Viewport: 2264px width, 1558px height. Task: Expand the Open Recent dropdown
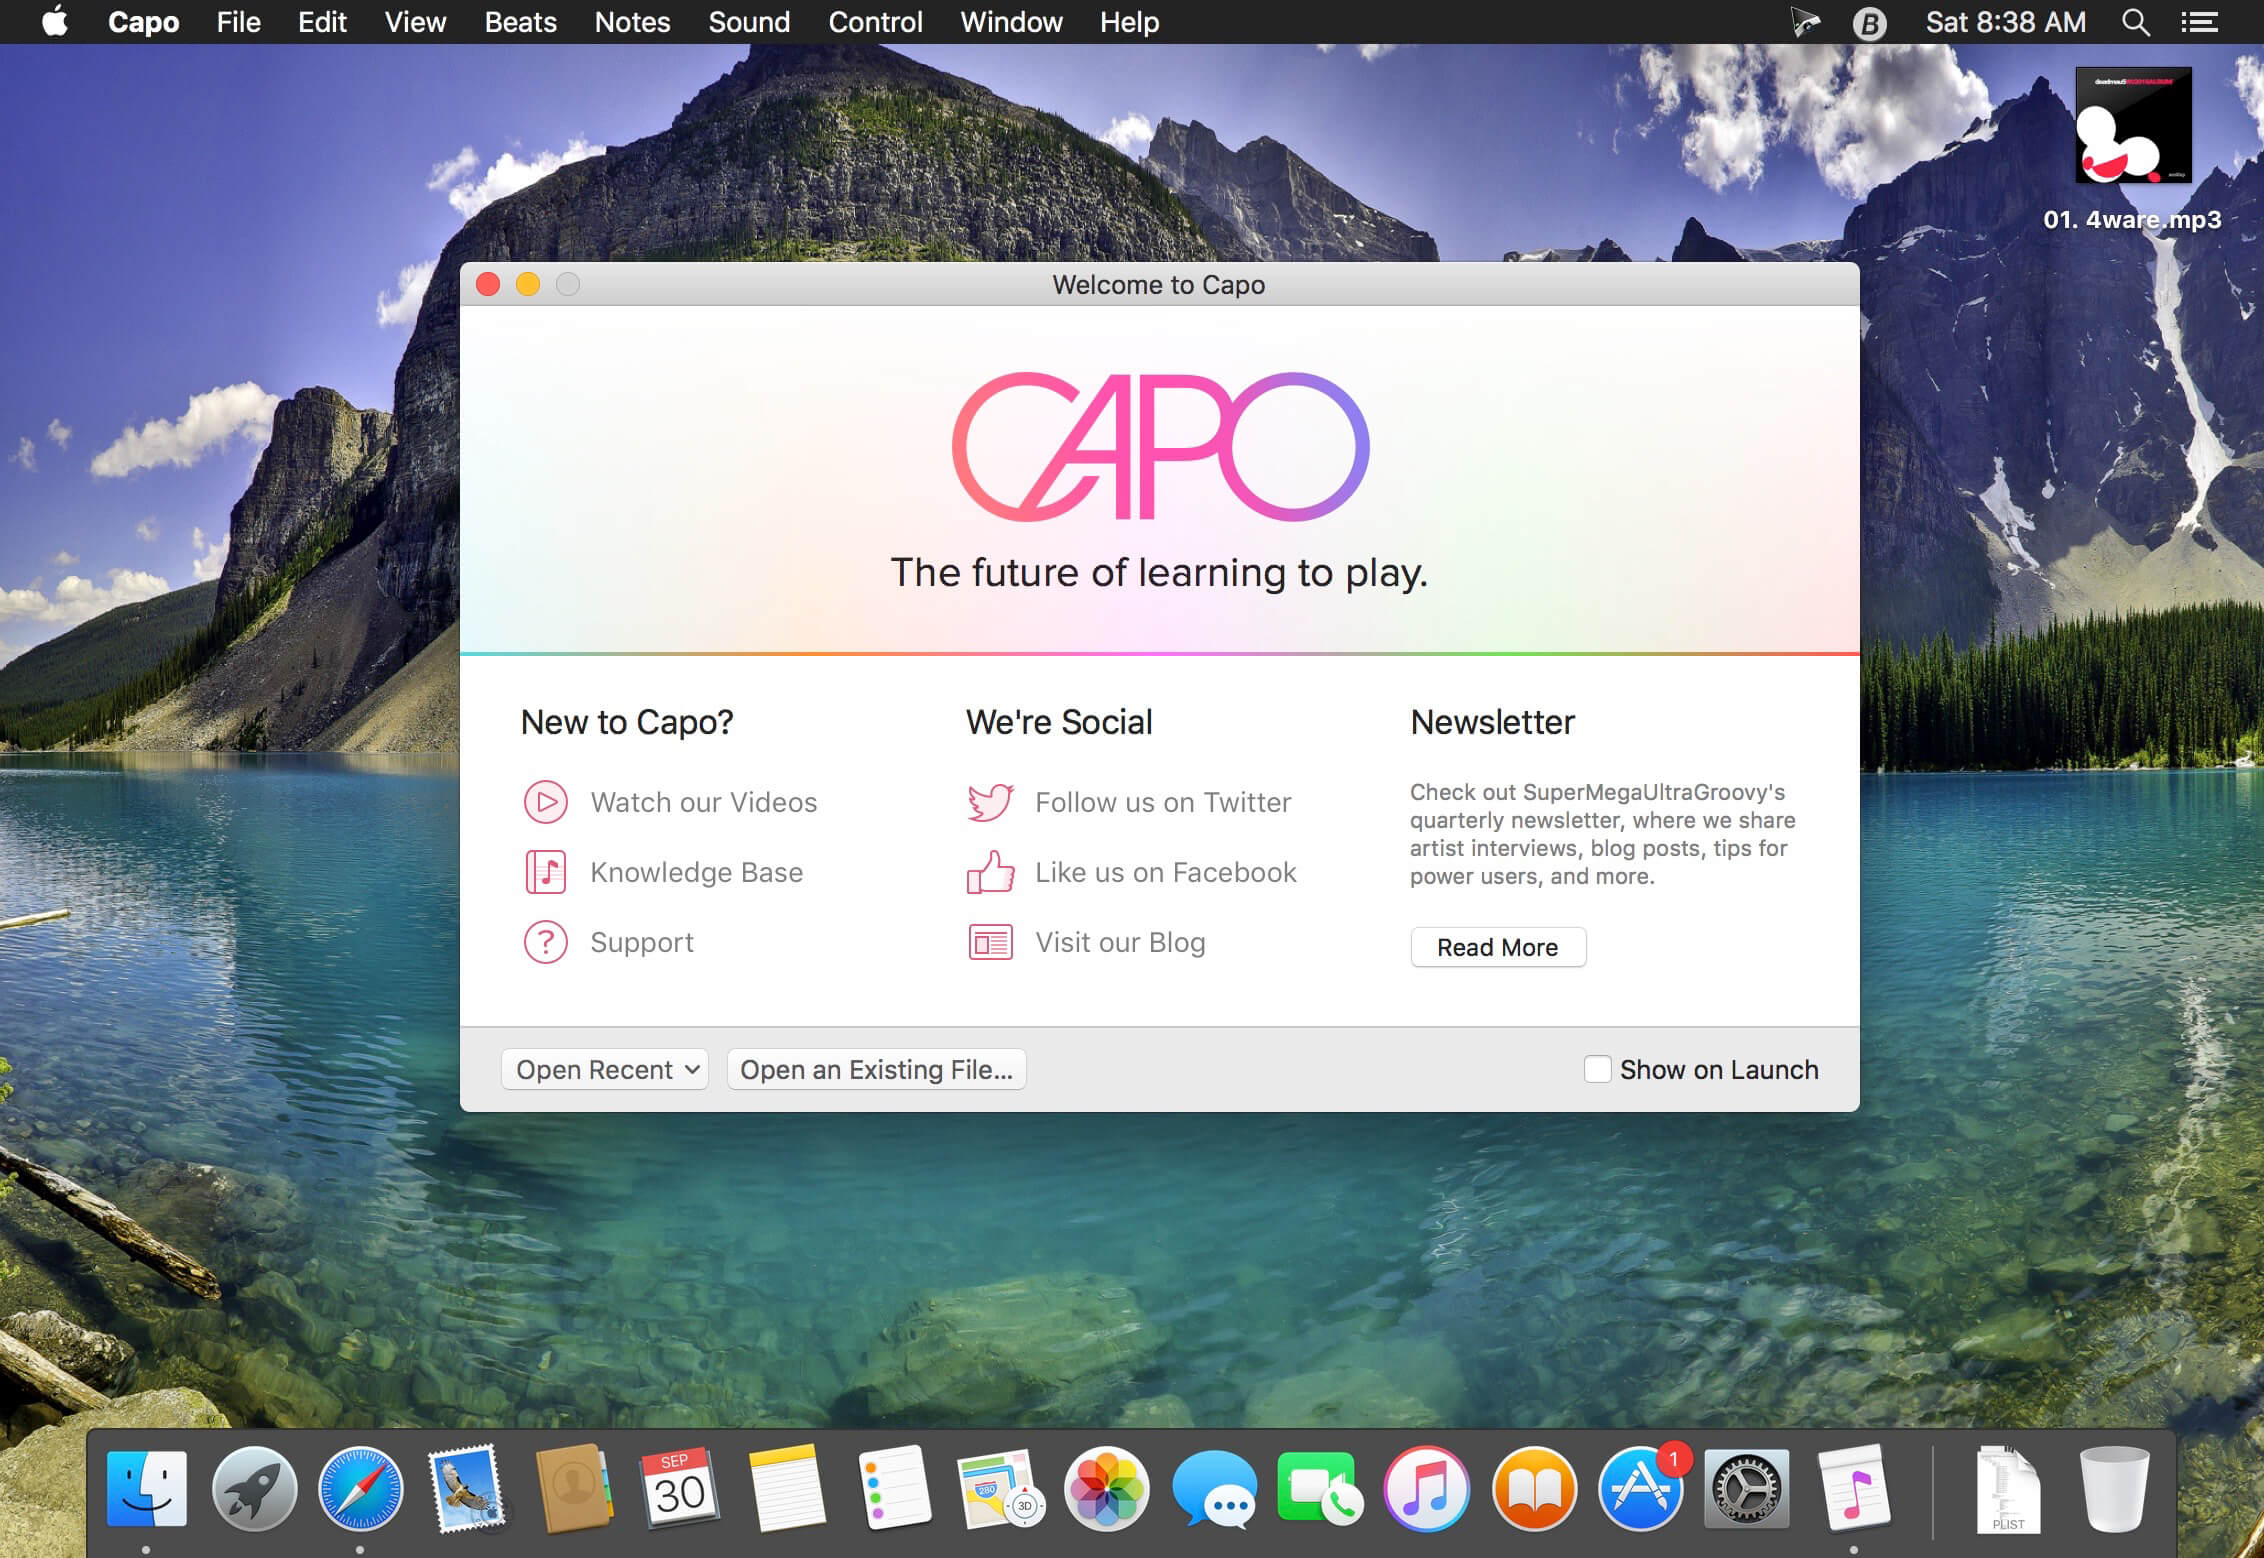point(605,1069)
